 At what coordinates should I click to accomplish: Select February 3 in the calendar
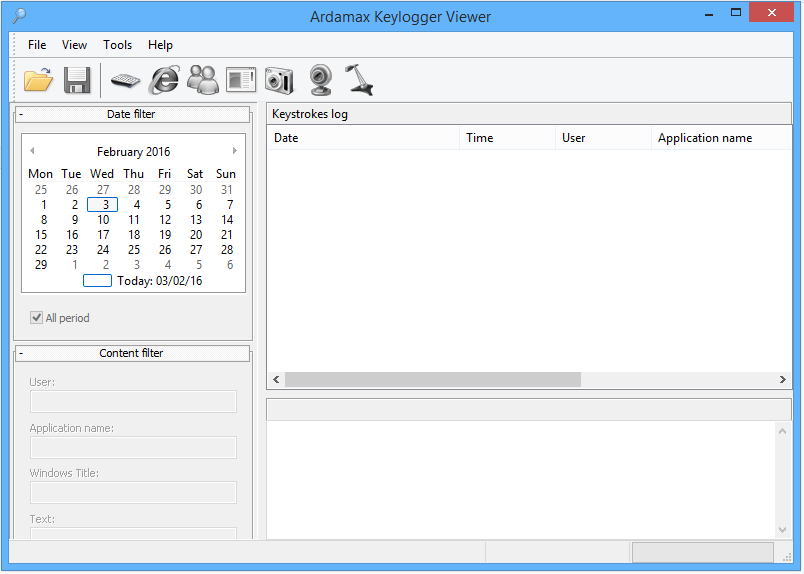[103, 205]
